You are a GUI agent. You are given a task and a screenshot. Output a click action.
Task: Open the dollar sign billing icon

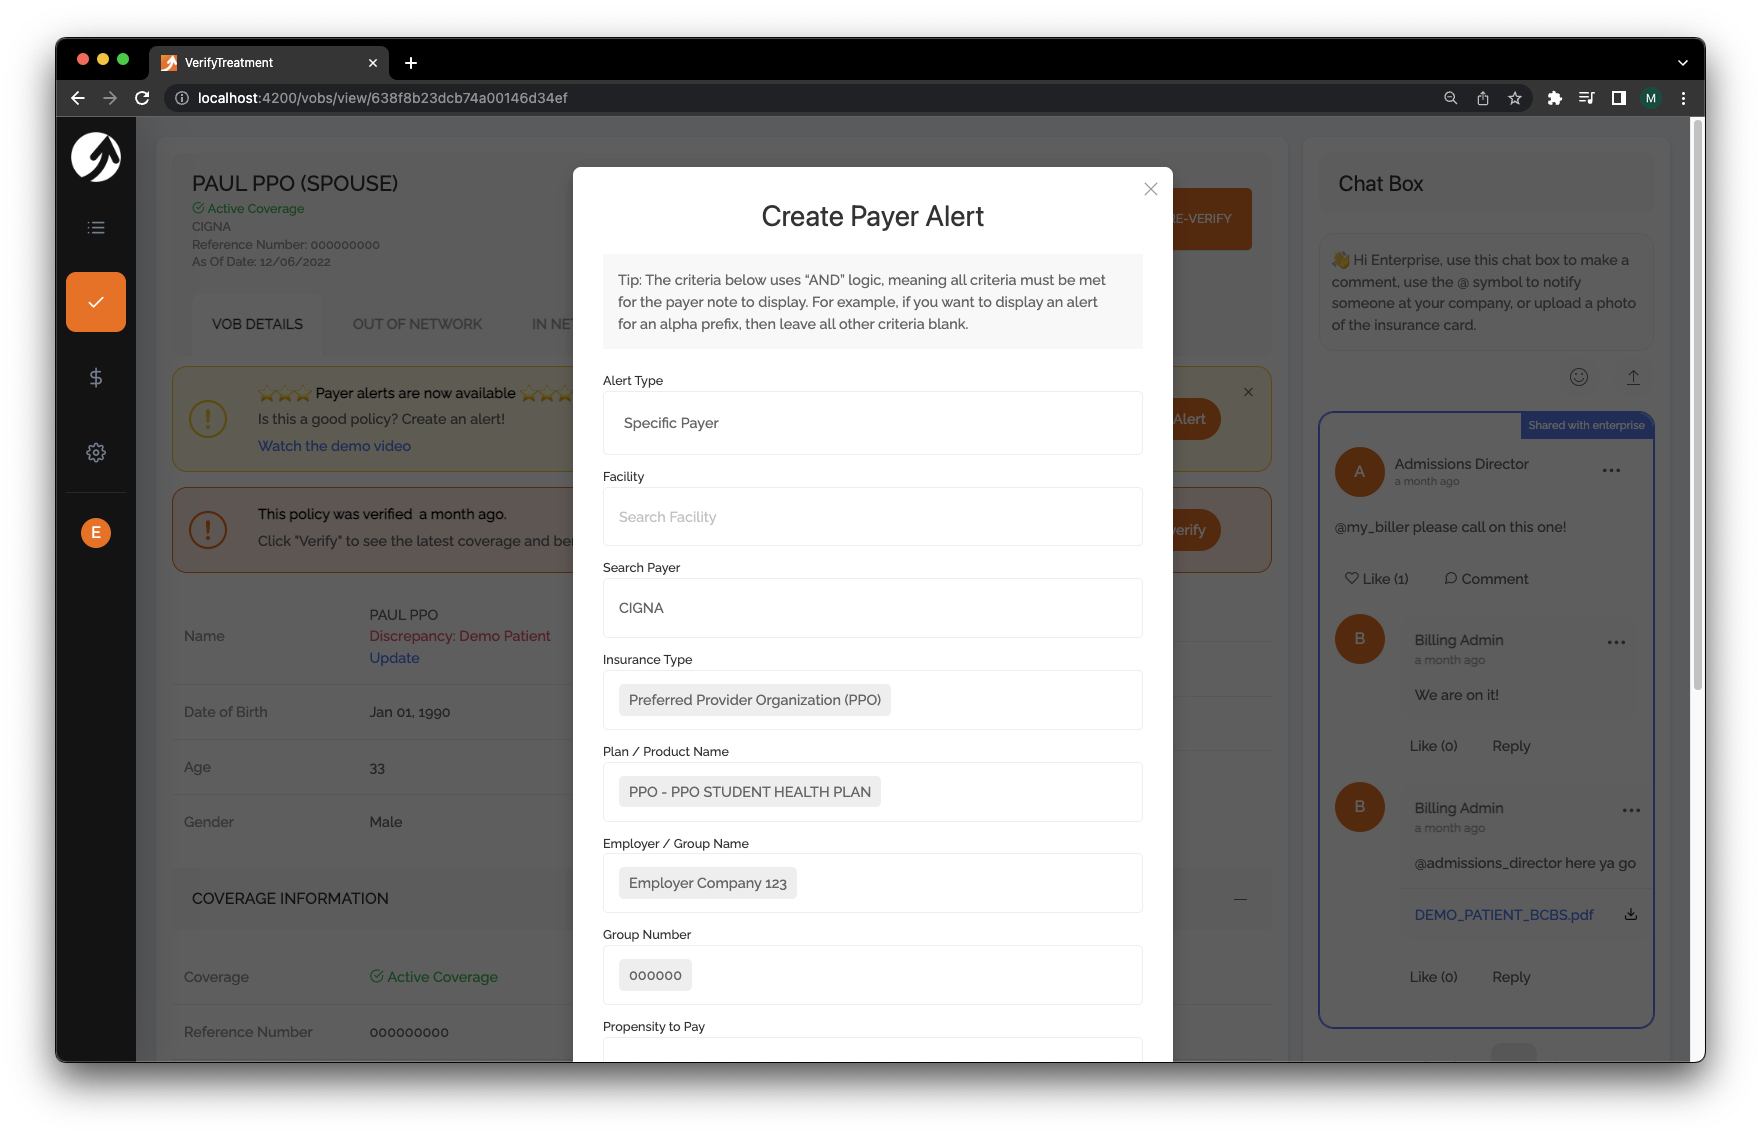pos(96,377)
